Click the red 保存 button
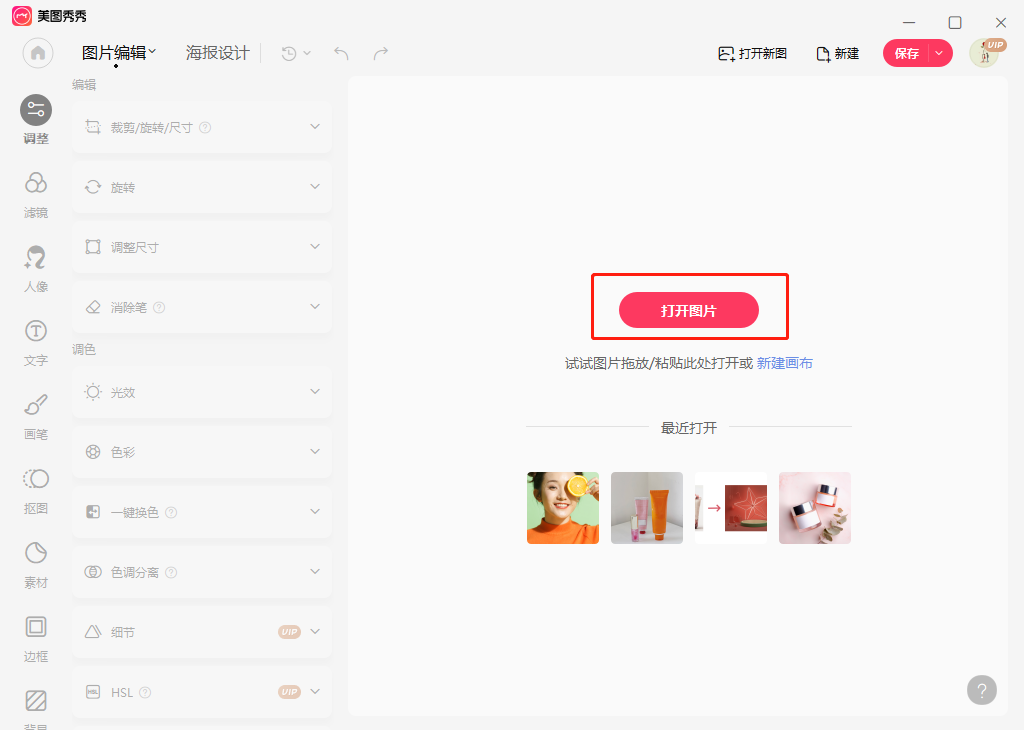This screenshot has height=730, width=1024. pyautogui.click(x=906, y=54)
